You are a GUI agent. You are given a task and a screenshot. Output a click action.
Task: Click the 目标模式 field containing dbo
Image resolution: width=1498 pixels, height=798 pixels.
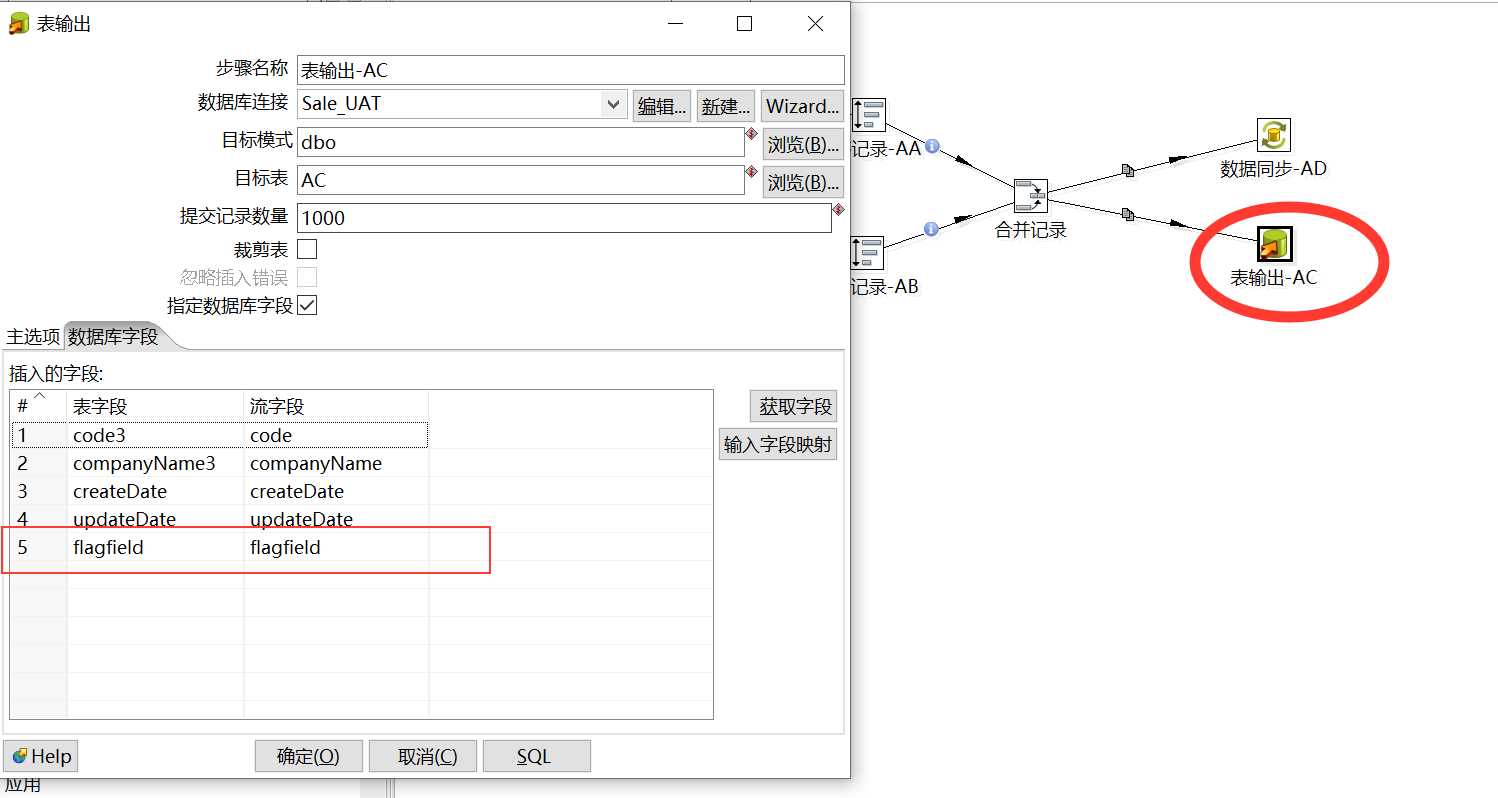tap(520, 142)
